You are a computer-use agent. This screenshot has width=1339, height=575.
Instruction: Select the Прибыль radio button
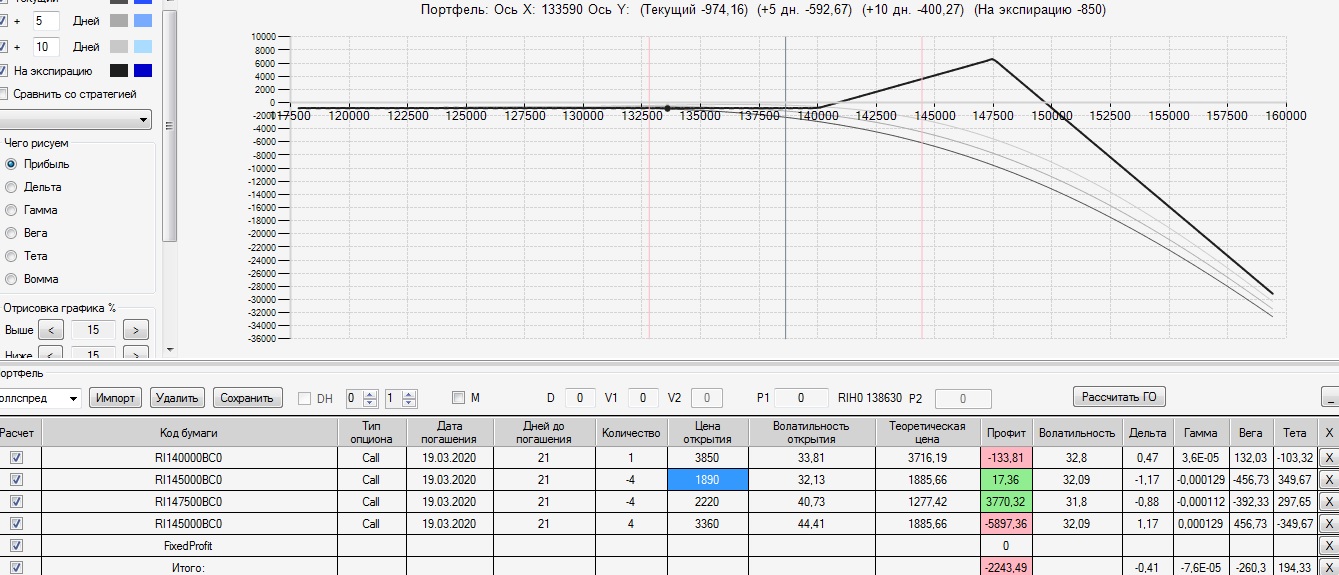click(x=12, y=164)
